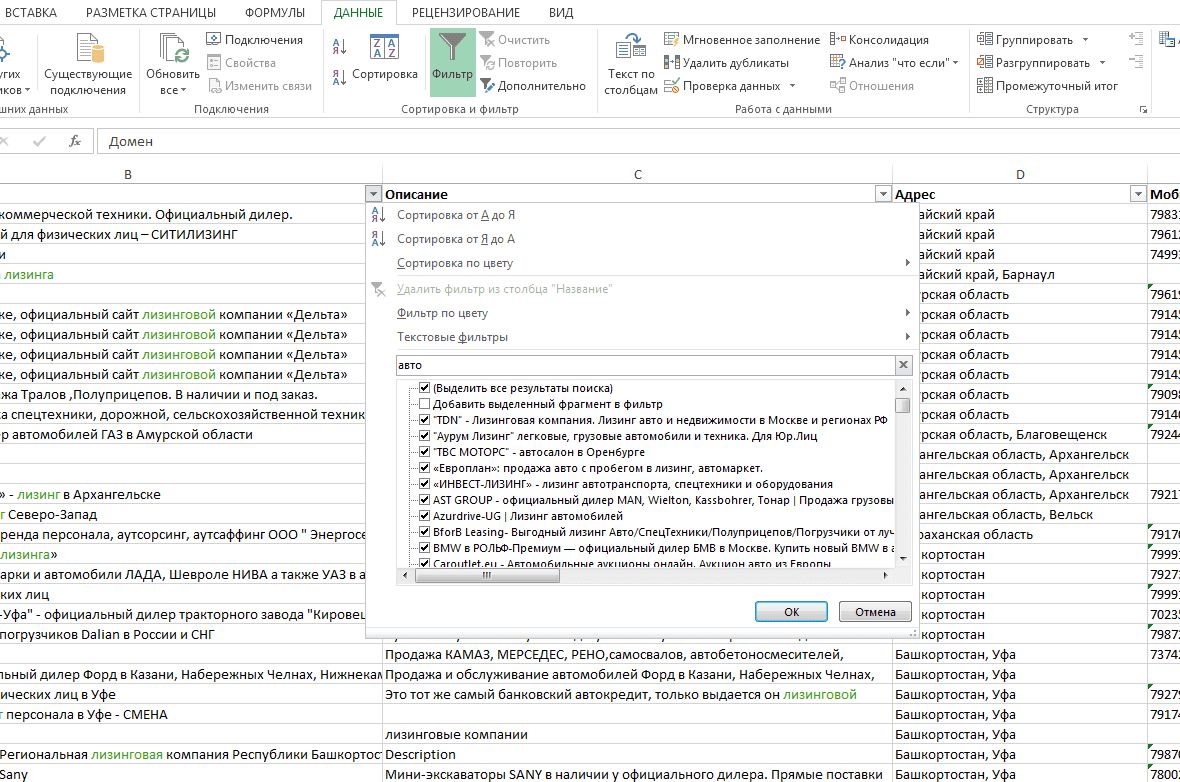Switch to ФОРМУЛЫ tab

[275, 13]
